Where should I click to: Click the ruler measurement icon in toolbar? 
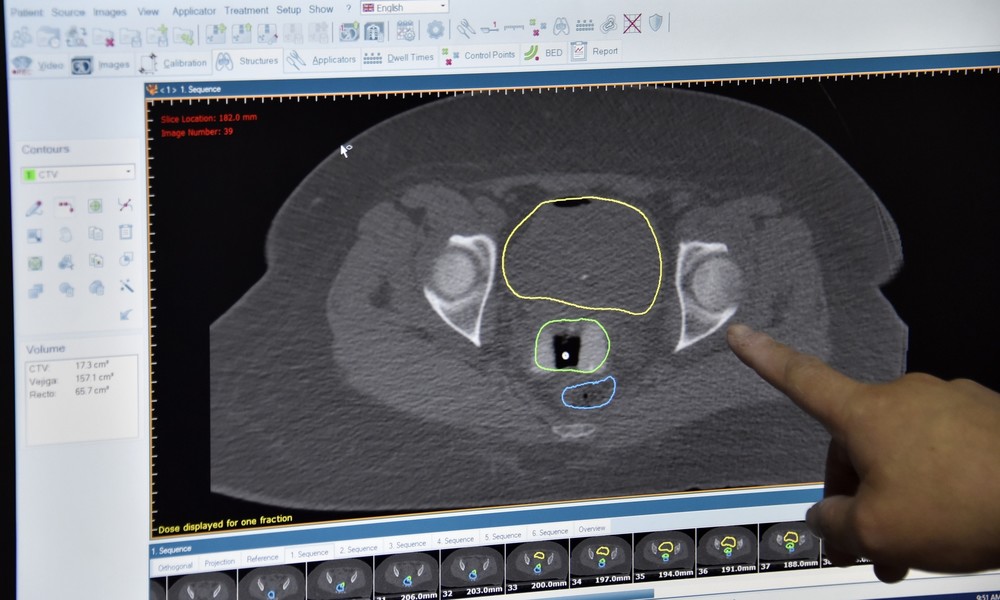[x=513, y=27]
